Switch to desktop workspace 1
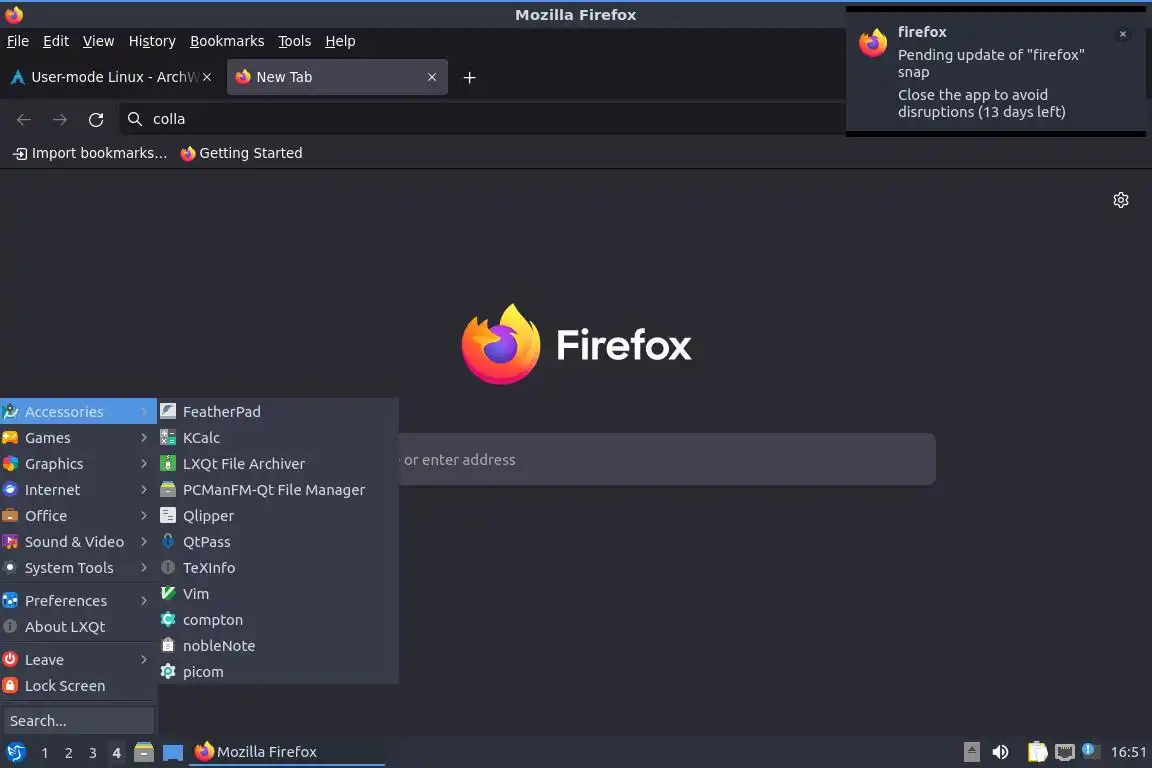 tap(45, 753)
